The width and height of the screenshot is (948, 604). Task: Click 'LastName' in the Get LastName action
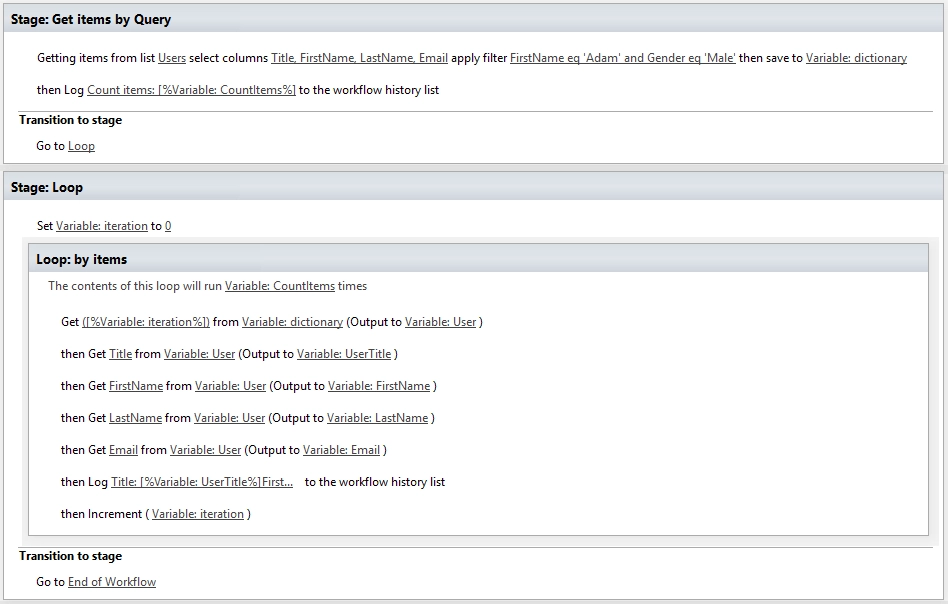click(x=135, y=418)
